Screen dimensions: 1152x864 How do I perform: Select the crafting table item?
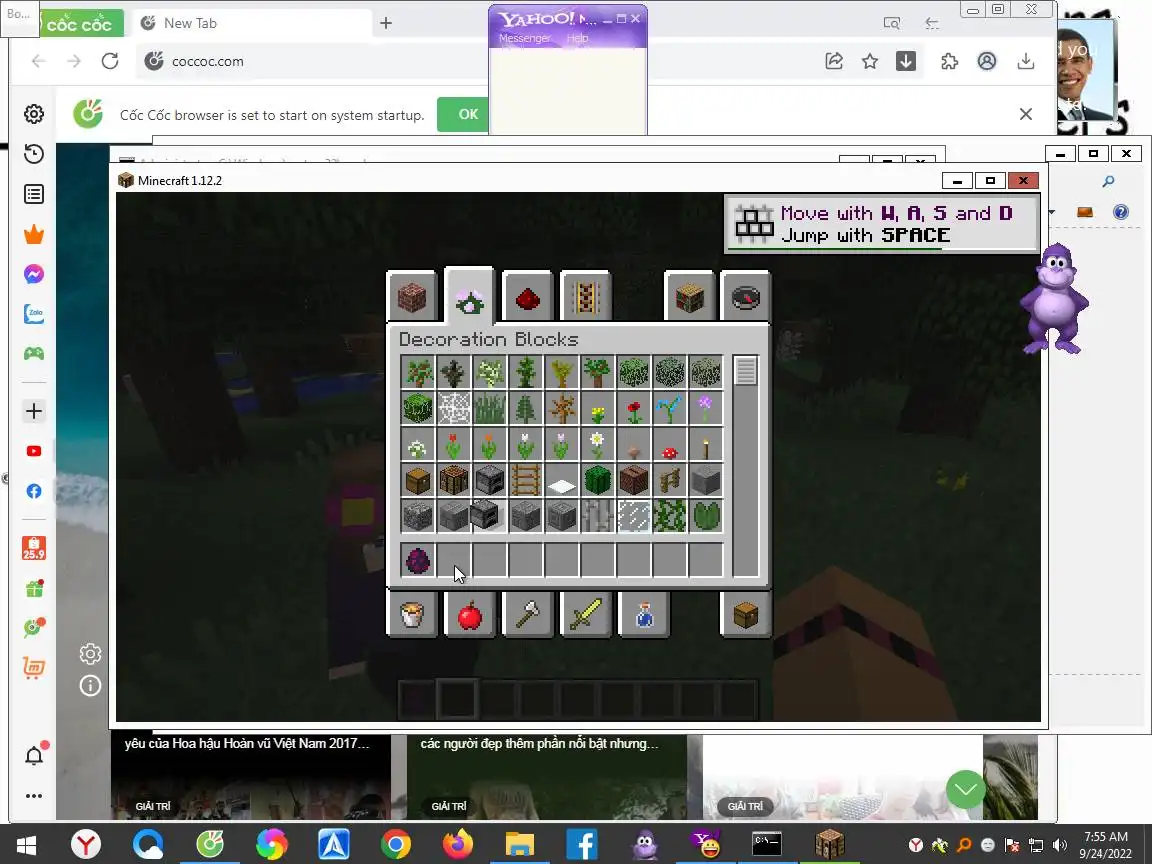pos(454,480)
